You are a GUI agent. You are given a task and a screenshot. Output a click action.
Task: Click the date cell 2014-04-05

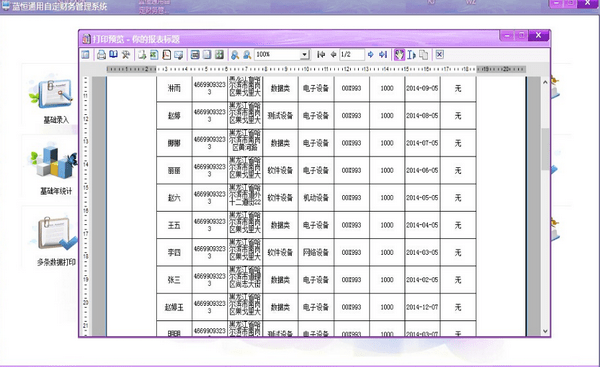pos(422,225)
